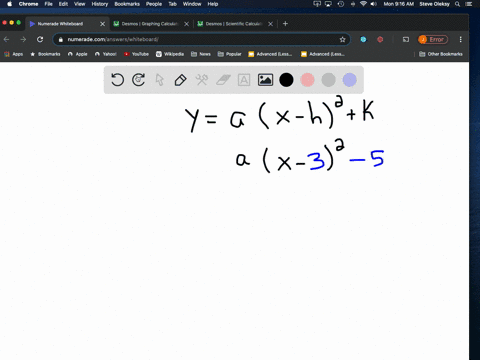Expand the Other Bookmarks folder
Screen dimensions: 480x360
441,54
